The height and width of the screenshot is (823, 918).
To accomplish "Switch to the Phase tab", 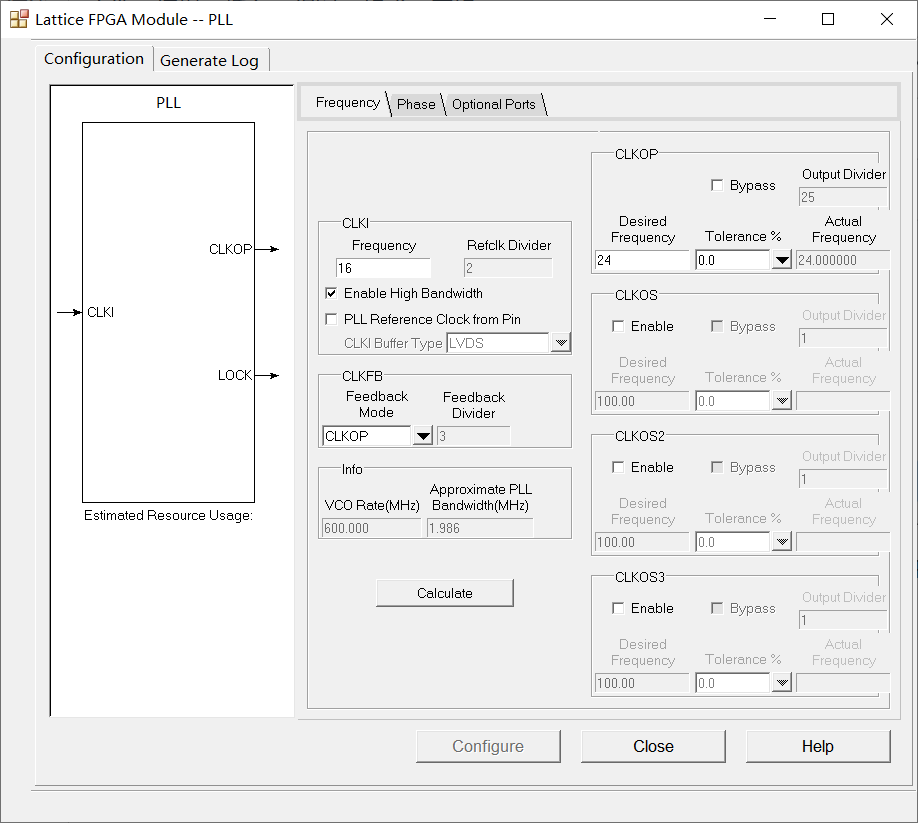I will tap(416, 104).
